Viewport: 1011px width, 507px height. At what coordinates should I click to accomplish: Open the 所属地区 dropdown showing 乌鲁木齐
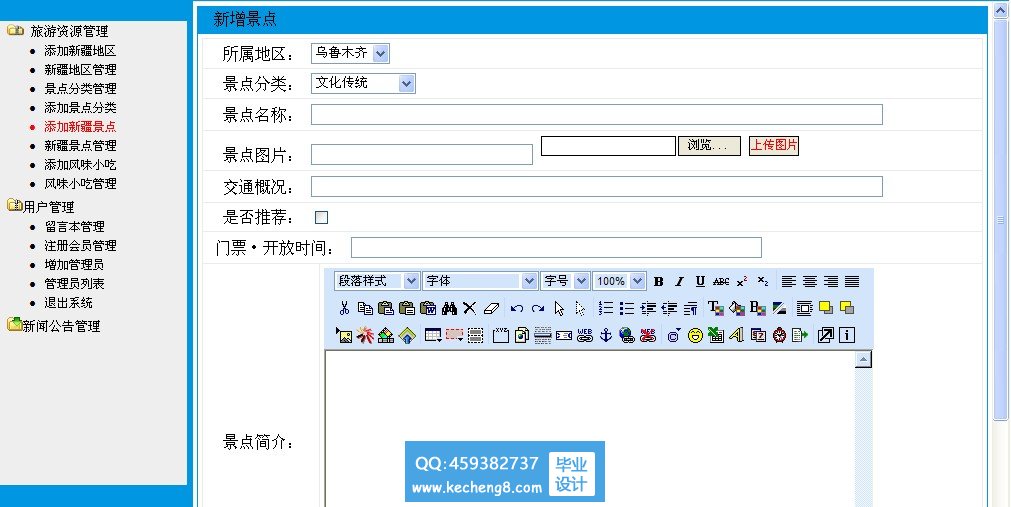click(350, 53)
